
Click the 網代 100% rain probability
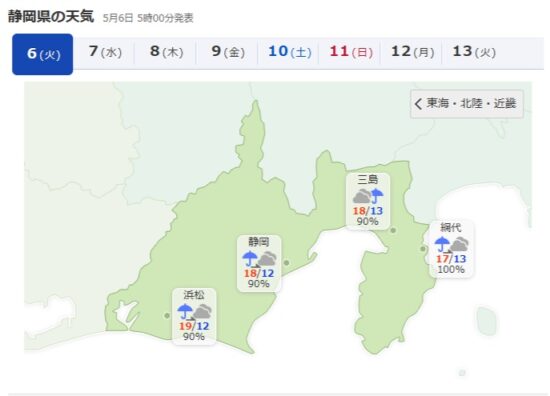(451, 269)
